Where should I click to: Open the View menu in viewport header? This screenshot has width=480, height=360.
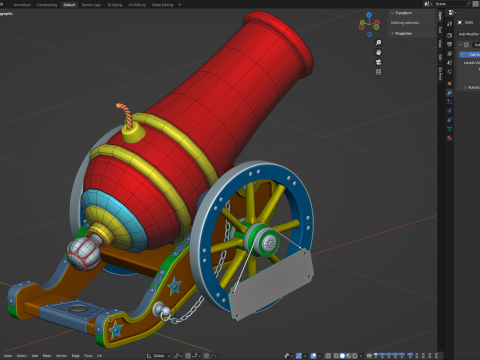click(x=8, y=356)
